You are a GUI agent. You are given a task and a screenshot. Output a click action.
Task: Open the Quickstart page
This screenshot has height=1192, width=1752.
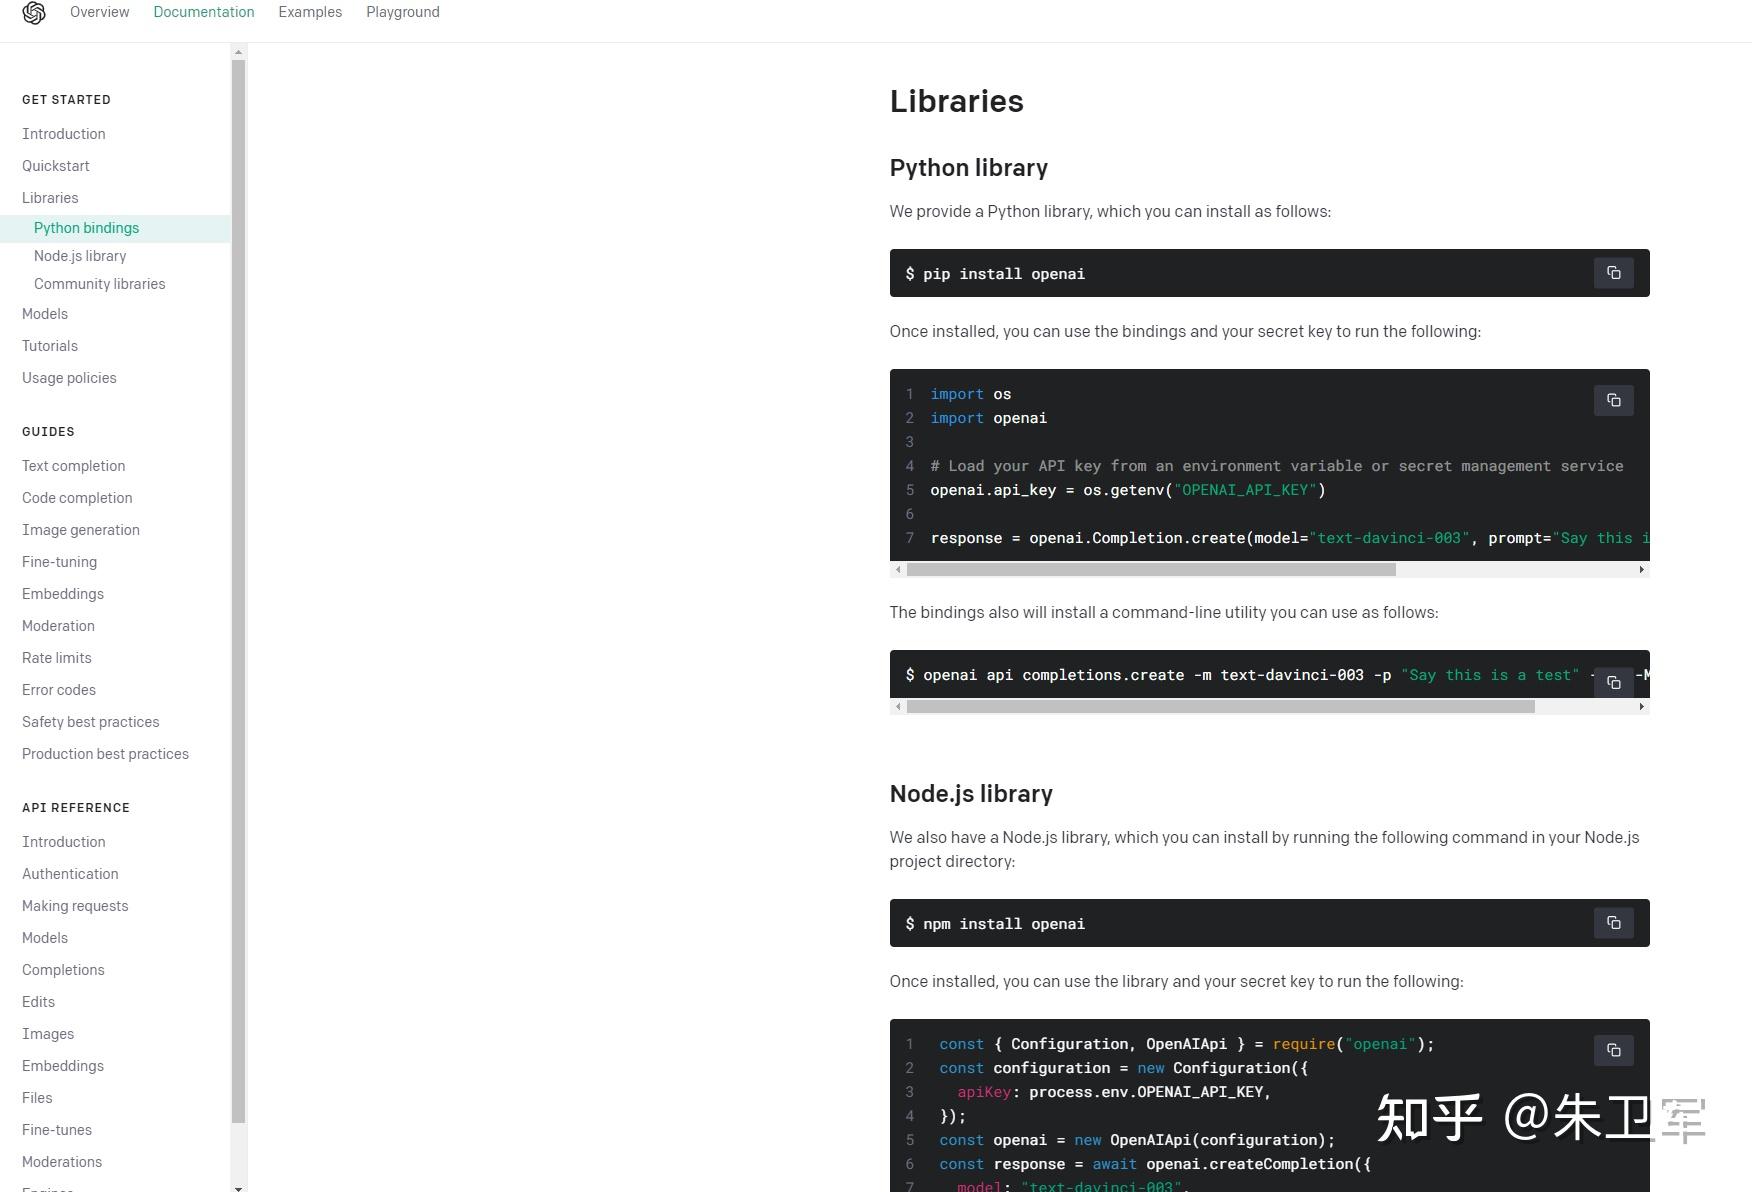pos(56,166)
